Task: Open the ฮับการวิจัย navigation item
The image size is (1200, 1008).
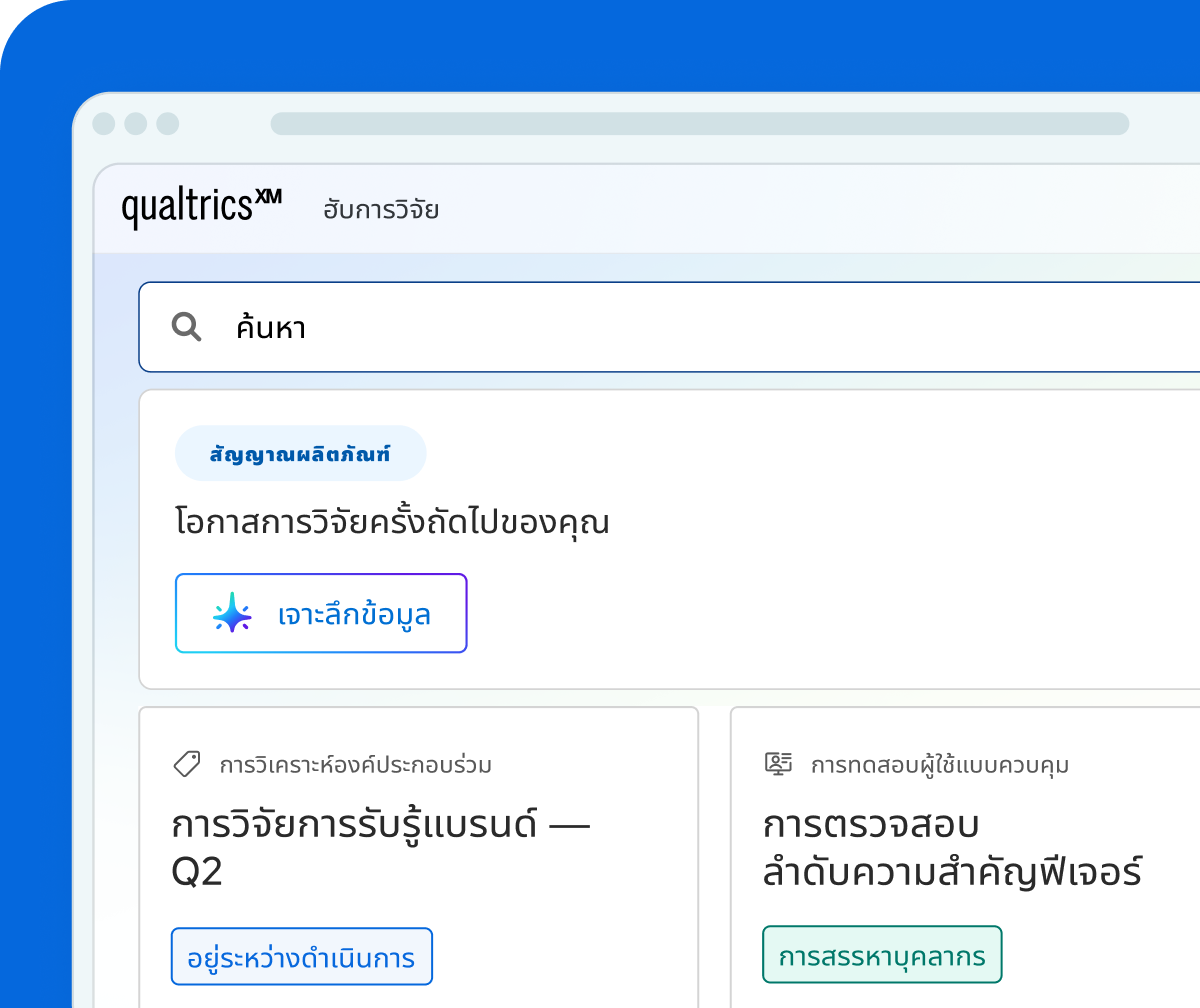Action: tap(381, 210)
